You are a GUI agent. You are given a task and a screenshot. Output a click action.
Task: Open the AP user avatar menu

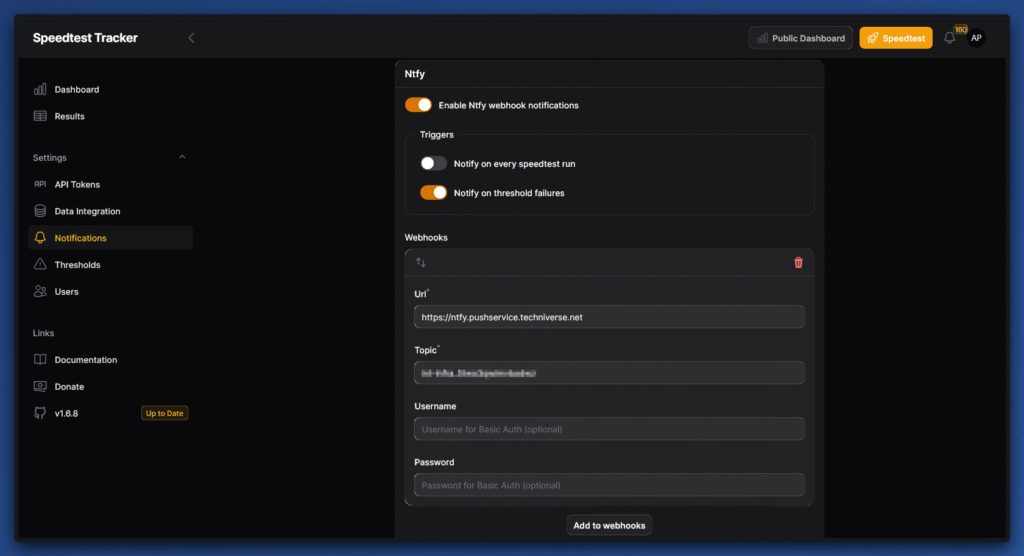point(976,38)
